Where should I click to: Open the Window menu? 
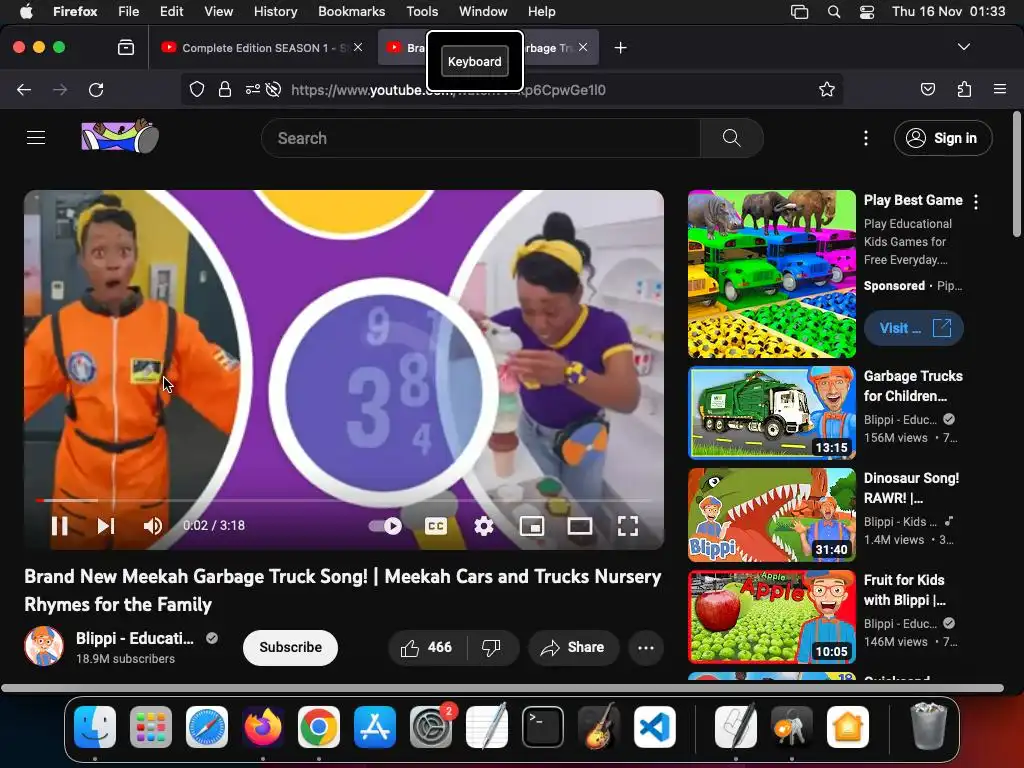pyautogui.click(x=483, y=11)
